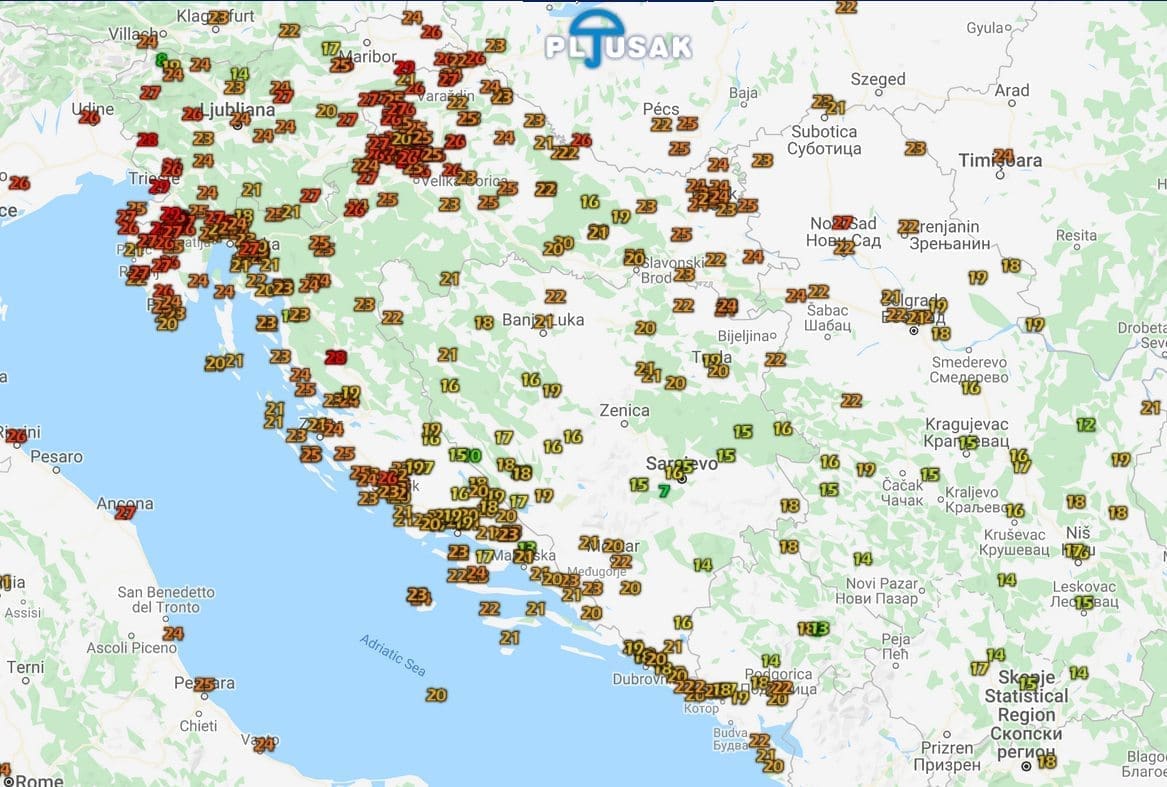Click the Adriatic Sea label
This screenshot has height=787, width=1167.
click(x=393, y=655)
